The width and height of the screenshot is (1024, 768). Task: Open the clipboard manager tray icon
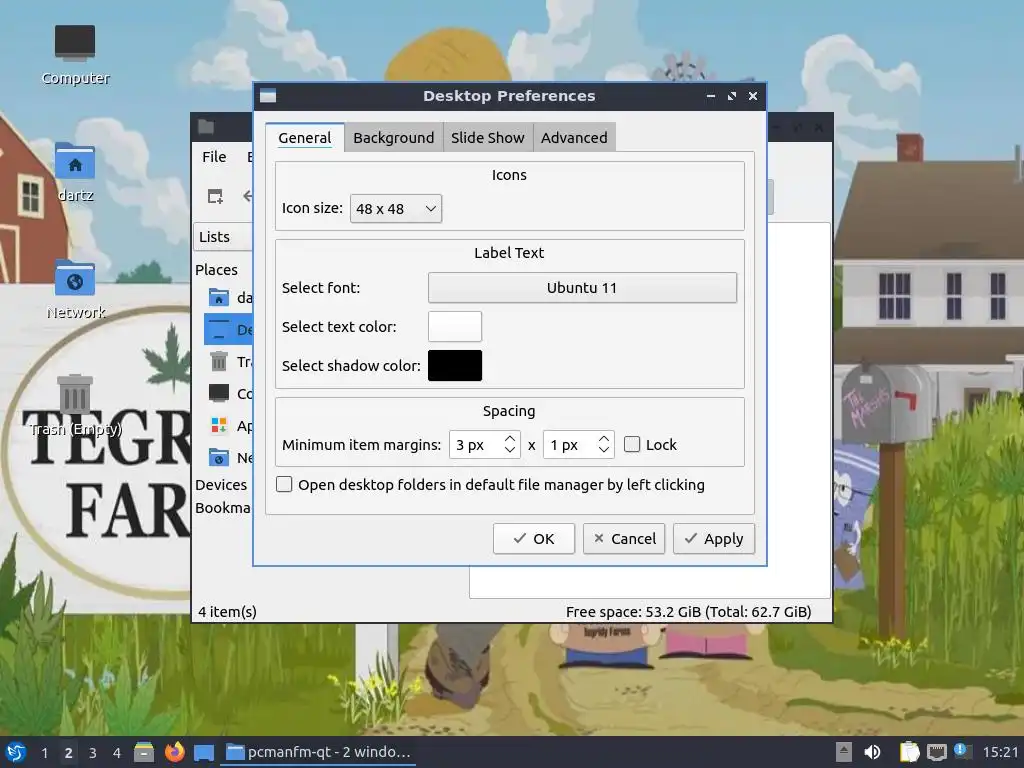click(x=908, y=752)
